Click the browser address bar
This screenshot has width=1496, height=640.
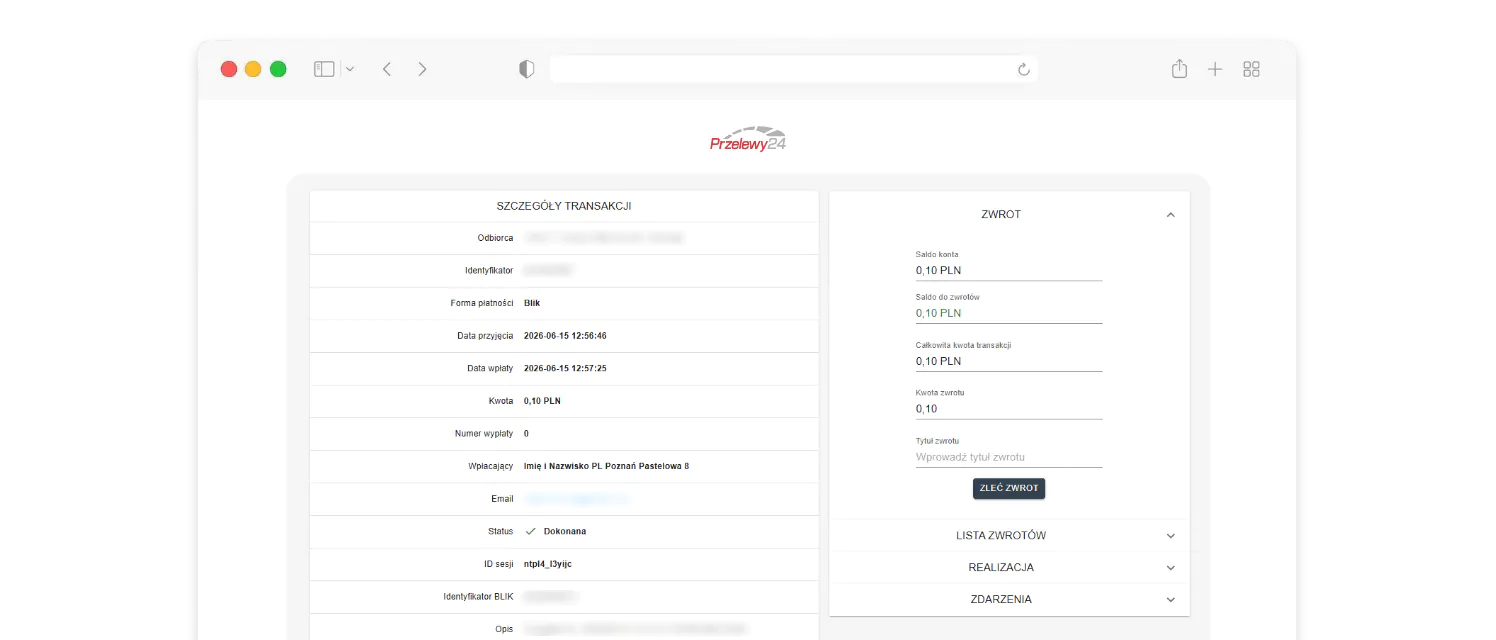point(793,69)
